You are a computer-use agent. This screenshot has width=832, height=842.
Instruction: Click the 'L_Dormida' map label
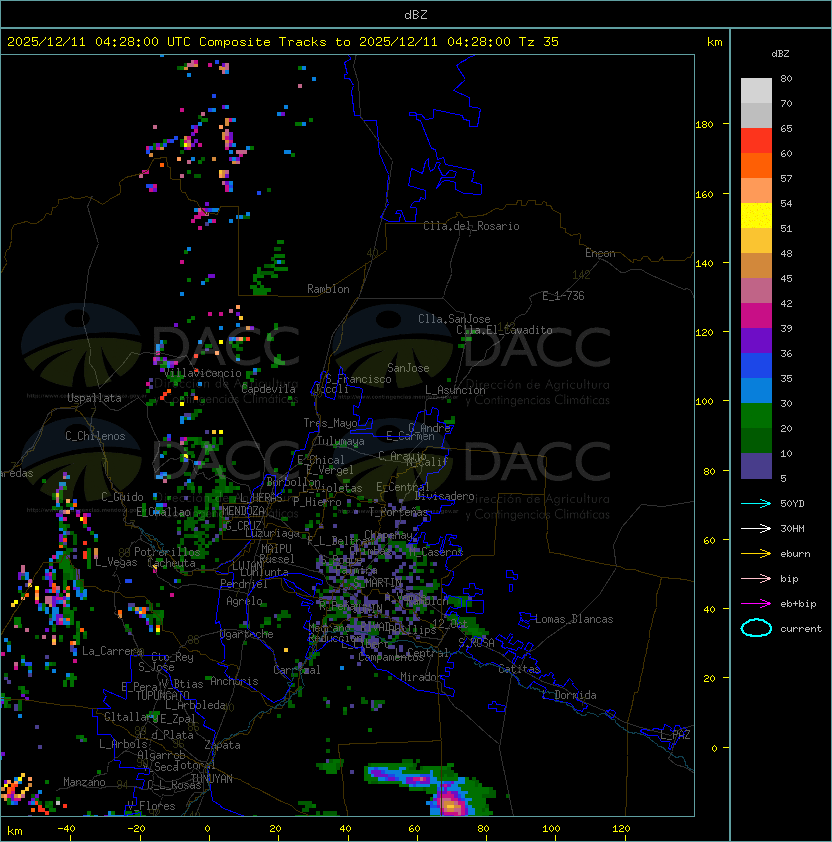tap(569, 695)
